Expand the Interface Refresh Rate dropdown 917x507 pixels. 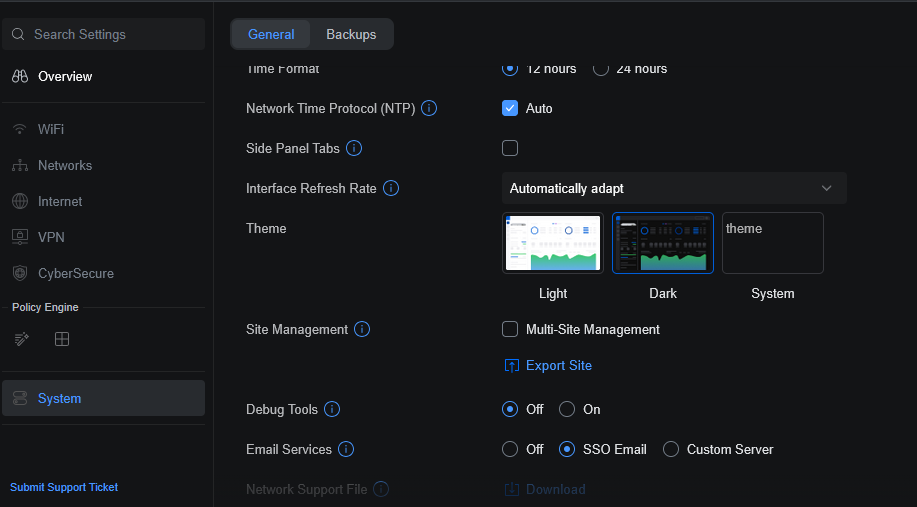673,188
